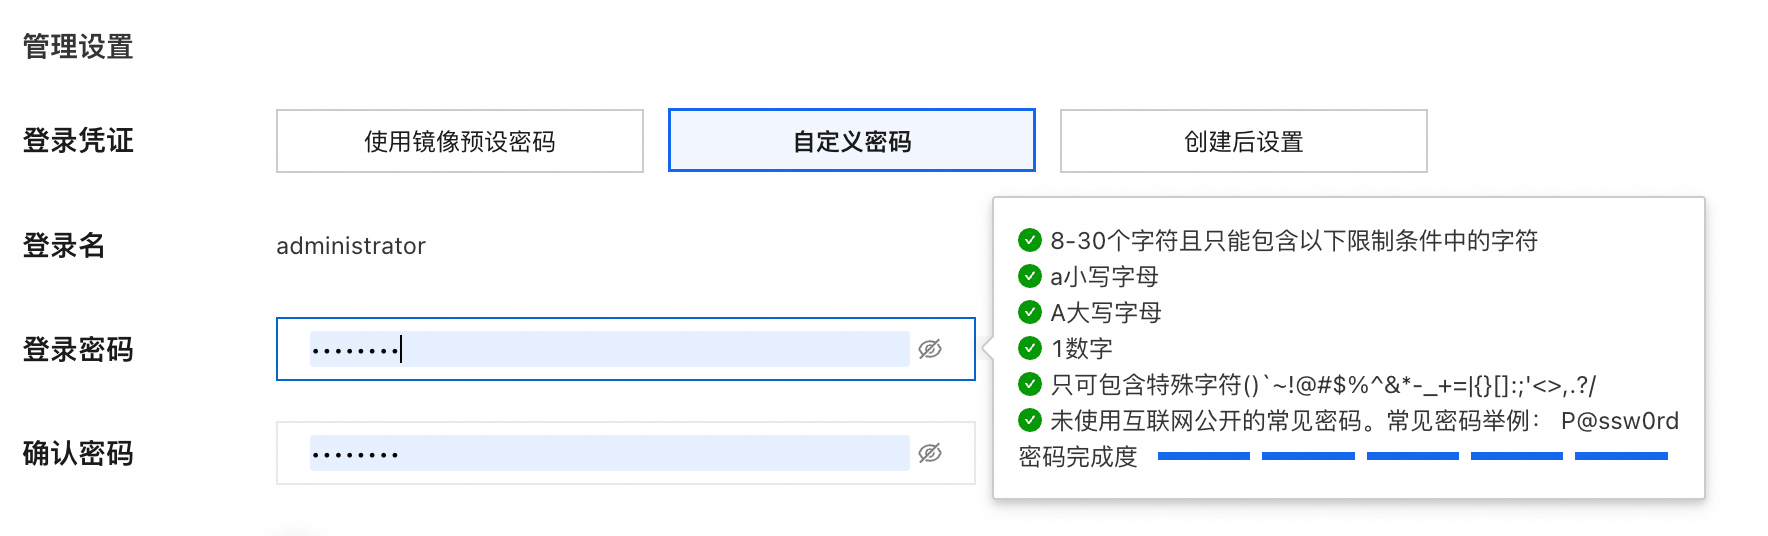Image resolution: width=1768 pixels, height=536 pixels.
Task: Click the green check next to a小写字母
Action: [1030, 276]
